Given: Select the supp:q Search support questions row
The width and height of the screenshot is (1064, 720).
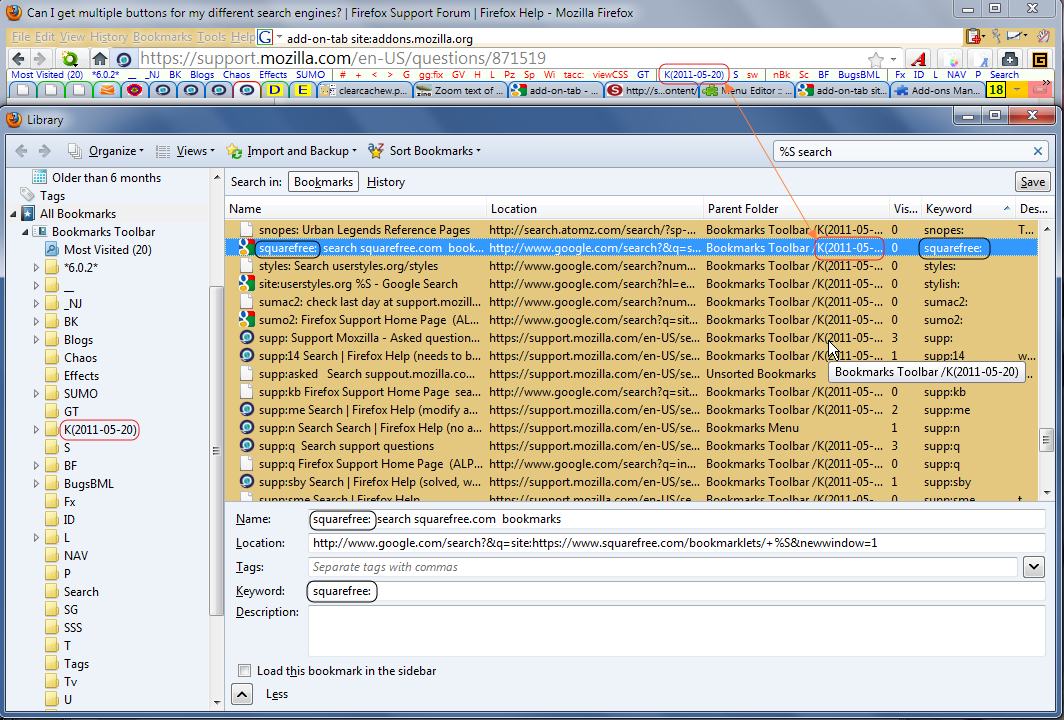Looking at the screenshot, I should point(631,446).
